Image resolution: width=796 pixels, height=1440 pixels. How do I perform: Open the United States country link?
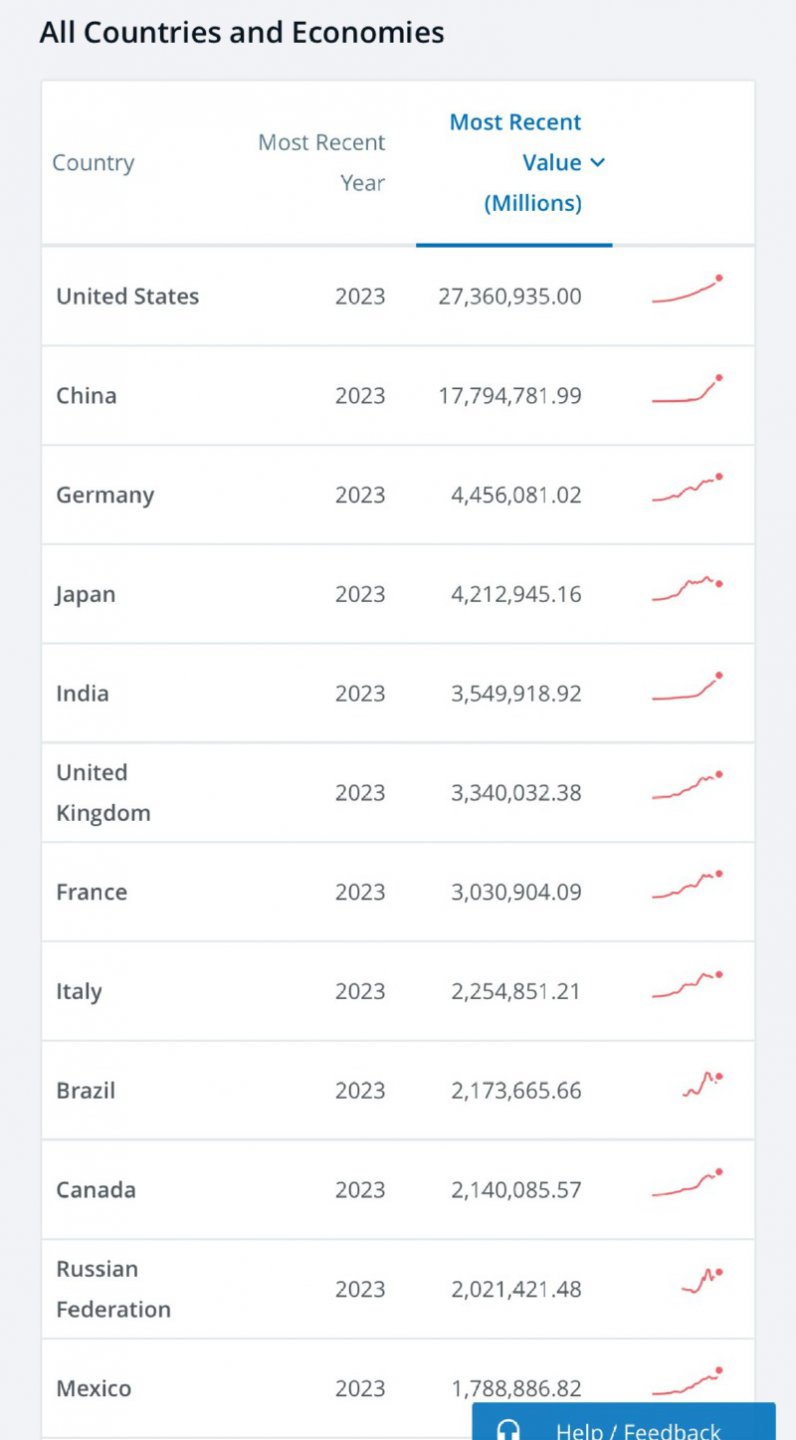[127, 296]
